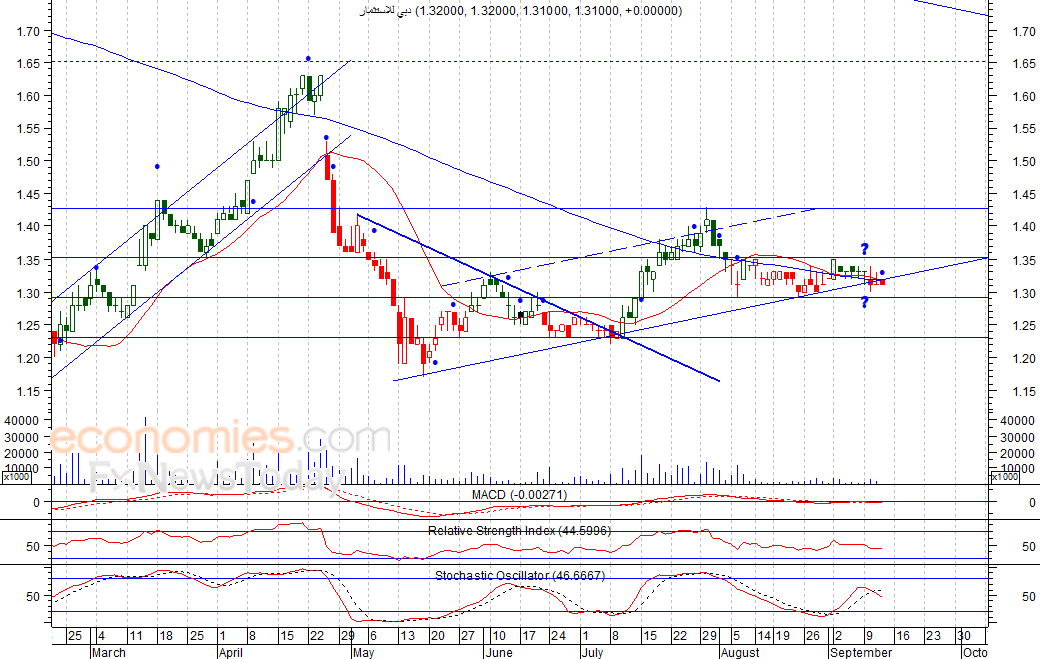Click the July month label
Screen dimensions: 1040x659
(592, 652)
